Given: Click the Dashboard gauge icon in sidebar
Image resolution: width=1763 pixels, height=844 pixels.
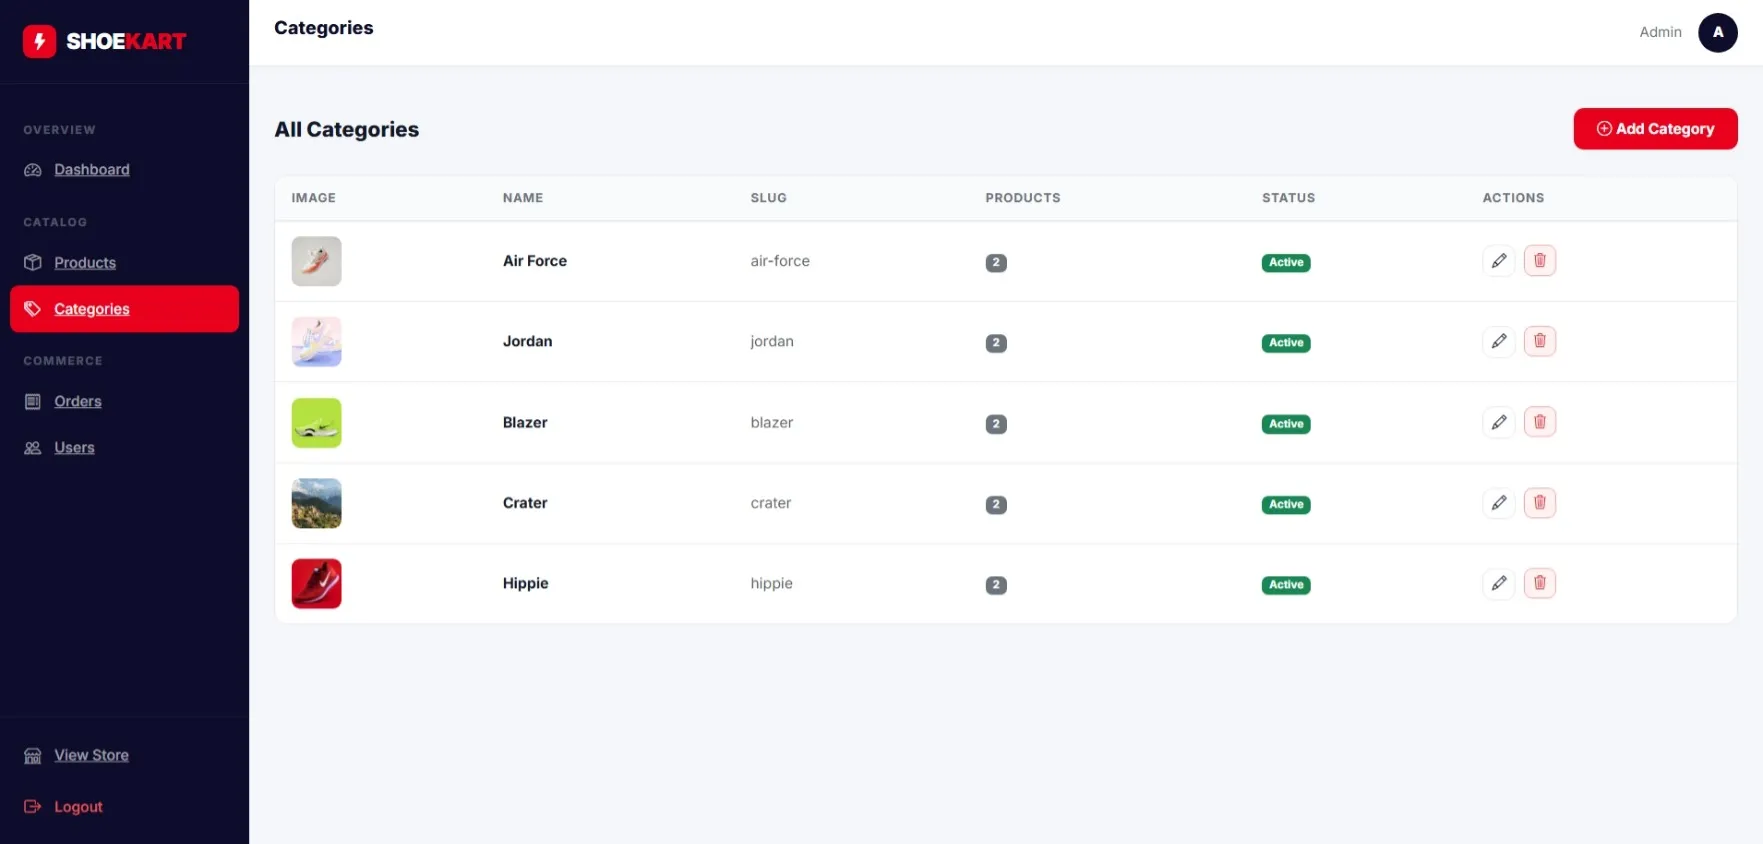Looking at the screenshot, I should [33, 170].
